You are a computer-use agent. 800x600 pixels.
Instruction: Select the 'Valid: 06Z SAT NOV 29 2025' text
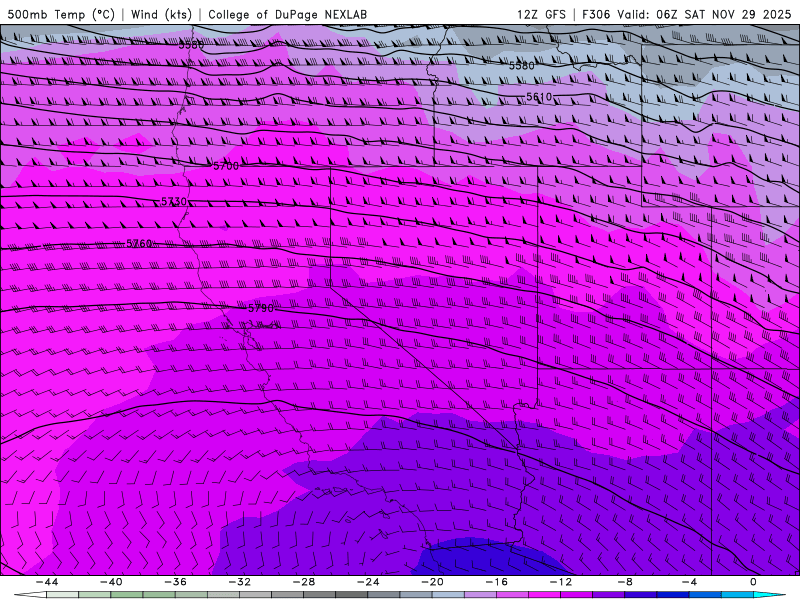pyautogui.click(x=704, y=14)
